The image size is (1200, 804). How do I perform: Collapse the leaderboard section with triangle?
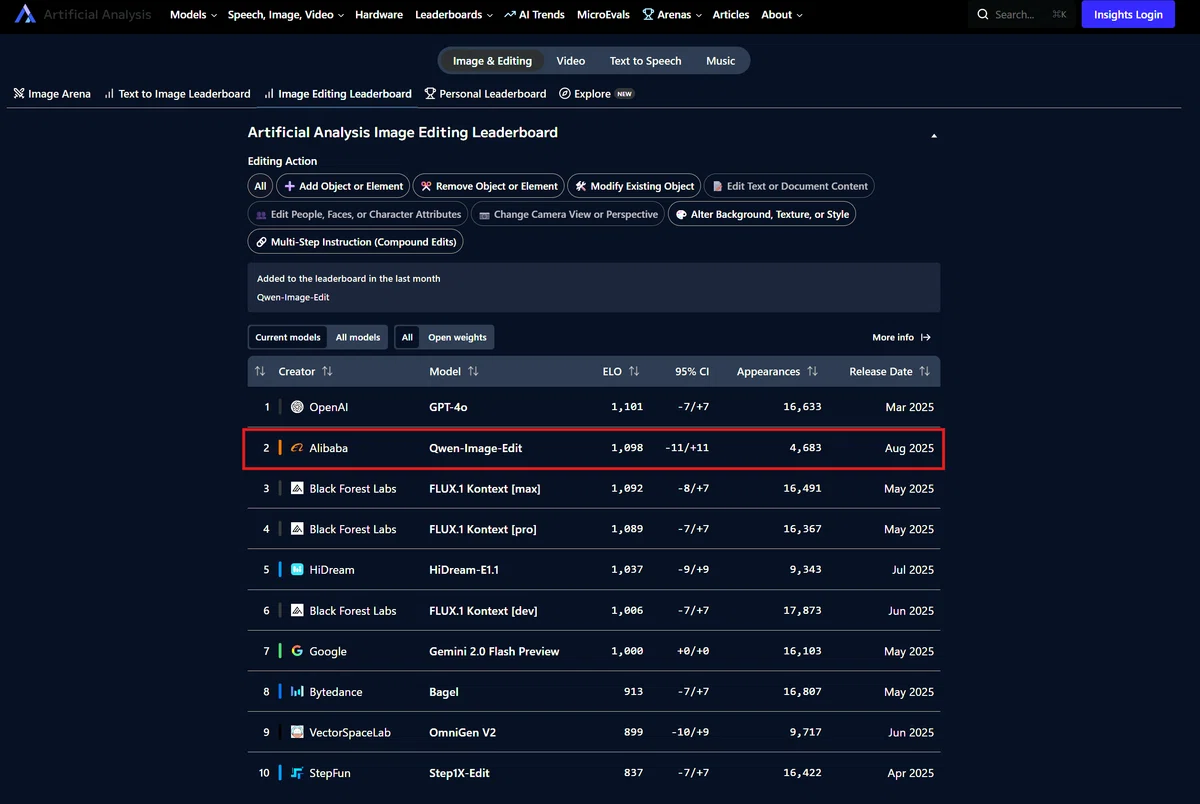(934, 135)
